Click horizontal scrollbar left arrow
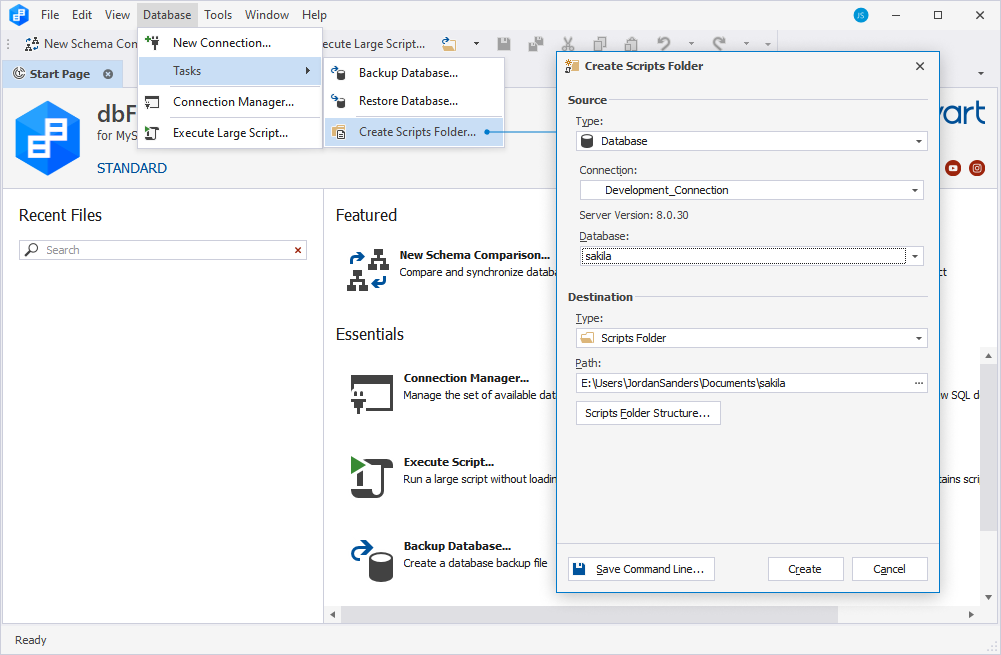The width and height of the screenshot is (1001, 655). (333, 614)
